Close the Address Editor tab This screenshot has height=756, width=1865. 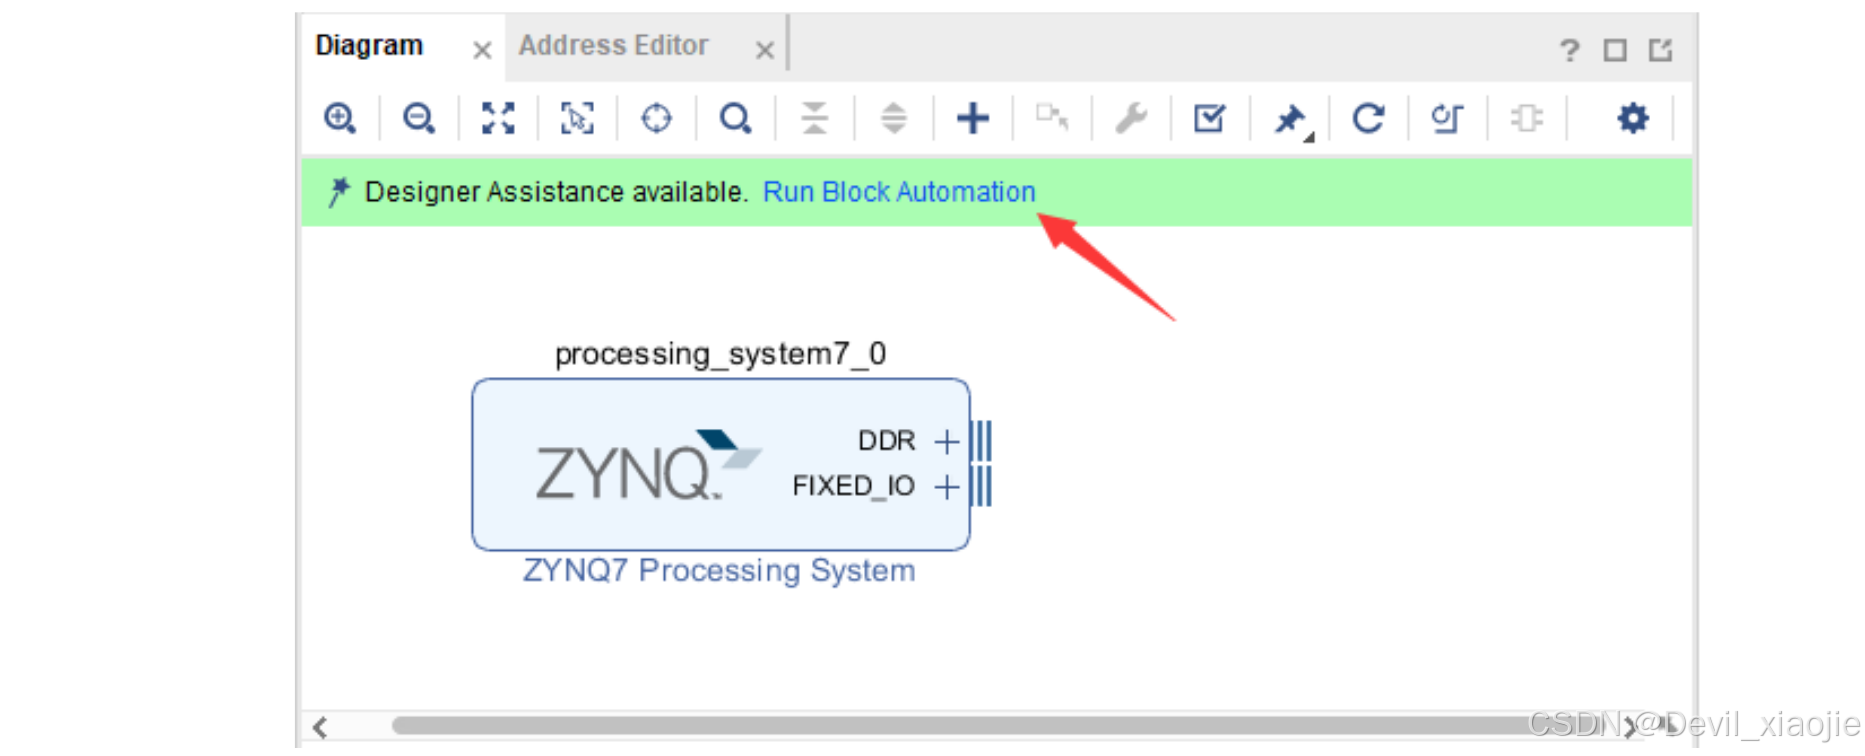click(765, 50)
